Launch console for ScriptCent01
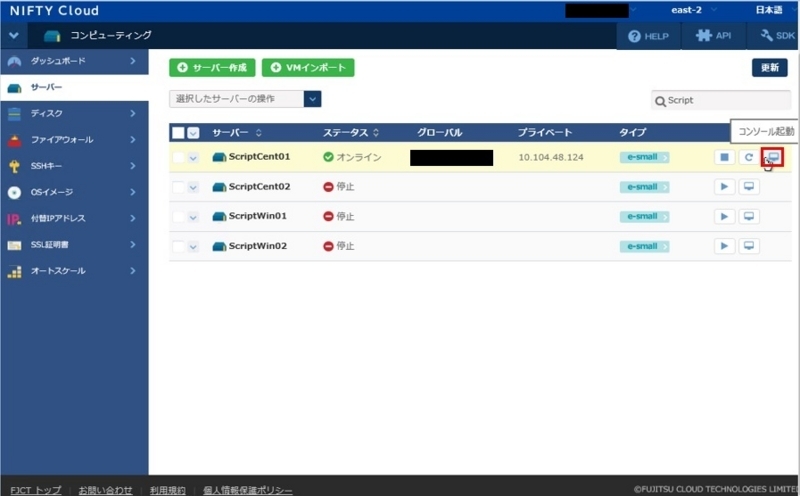This screenshot has width=800, height=496. [x=773, y=157]
